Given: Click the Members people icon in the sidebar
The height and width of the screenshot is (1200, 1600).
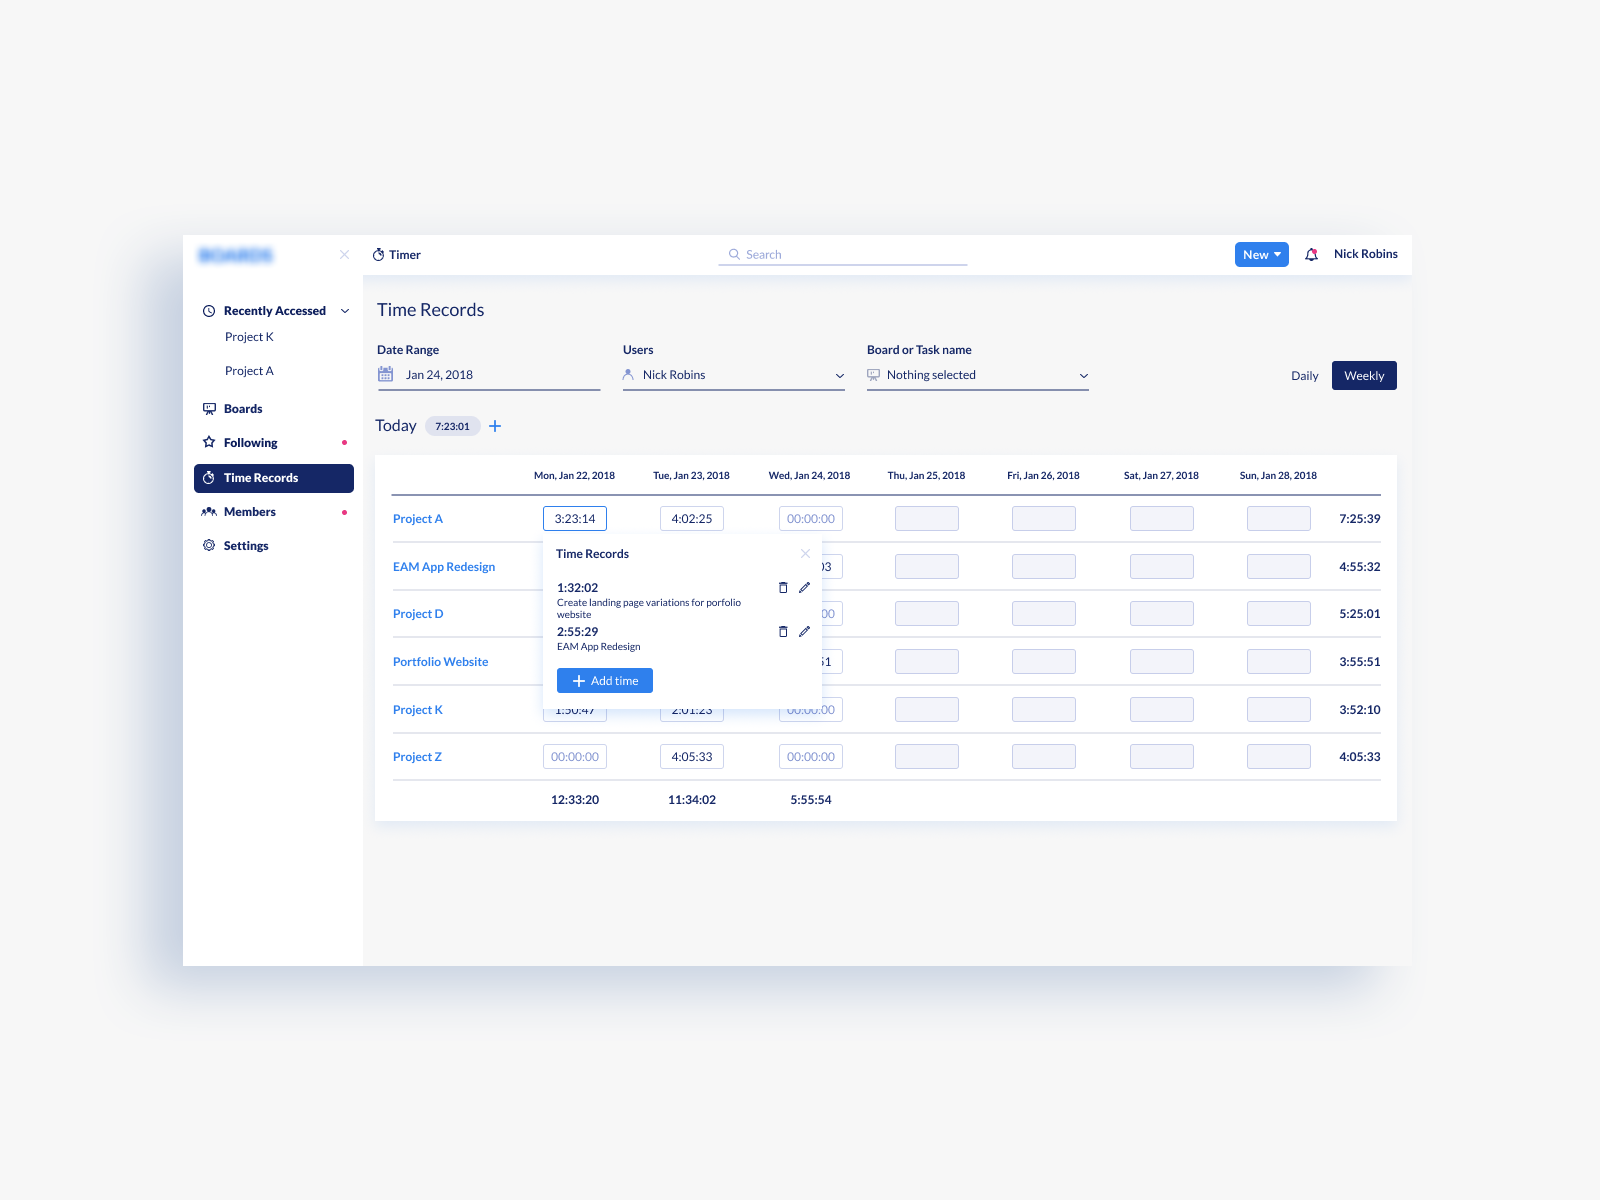Looking at the screenshot, I should tap(209, 511).
